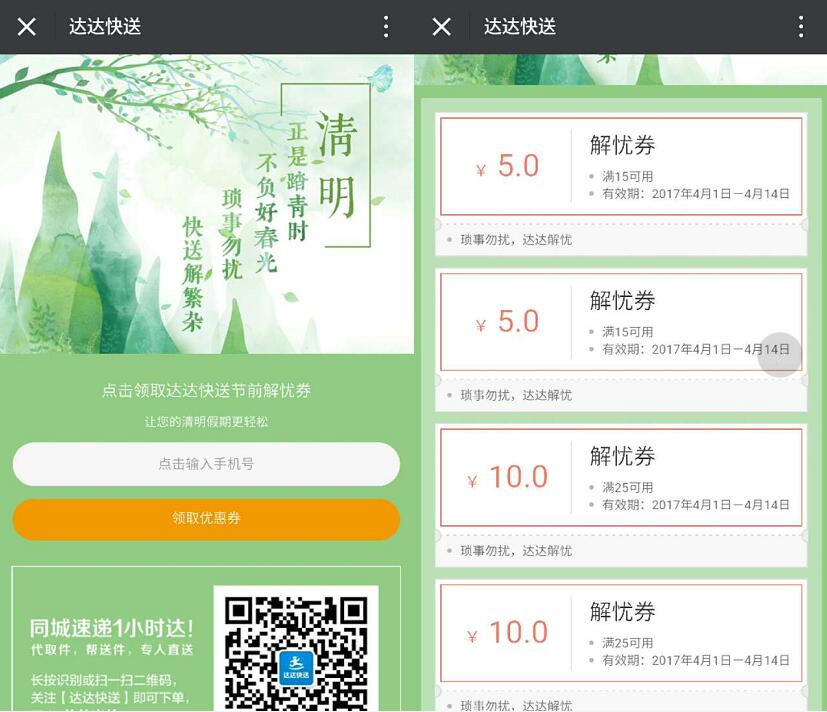The height and width of the screenshot is (712, 827).
Task: Select the last ¥10.0 解忧券 coupon amount
Action: click(507, 632)
